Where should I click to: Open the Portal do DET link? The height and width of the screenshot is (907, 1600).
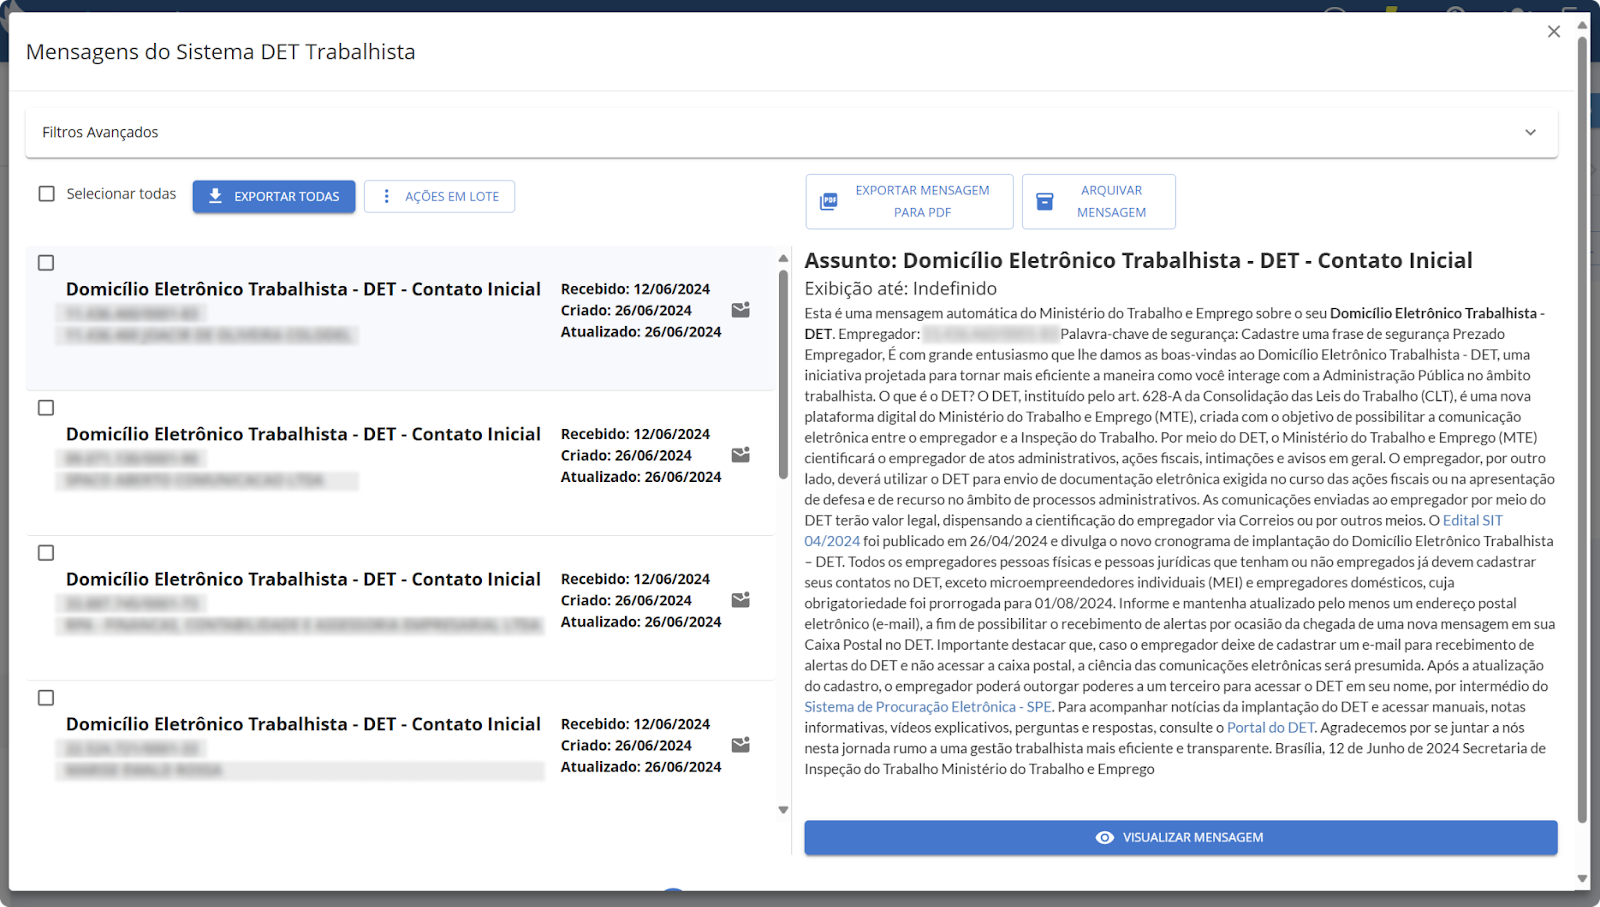(1271, 728)
